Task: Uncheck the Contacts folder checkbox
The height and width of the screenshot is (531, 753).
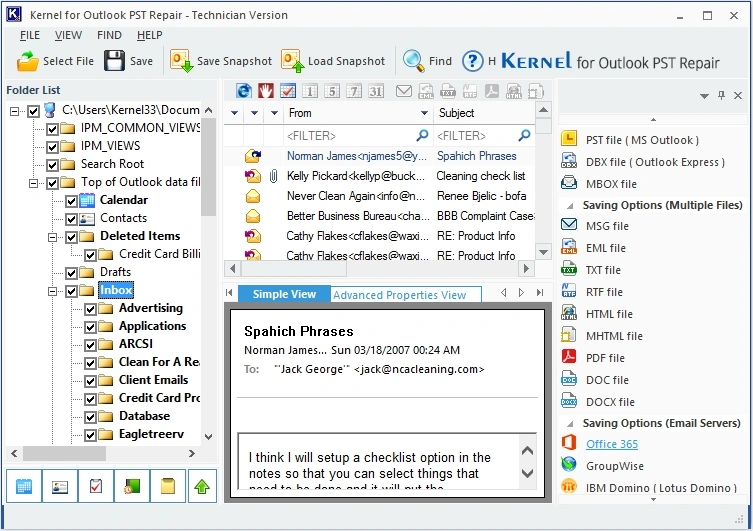Action: [x=72, y=219]
